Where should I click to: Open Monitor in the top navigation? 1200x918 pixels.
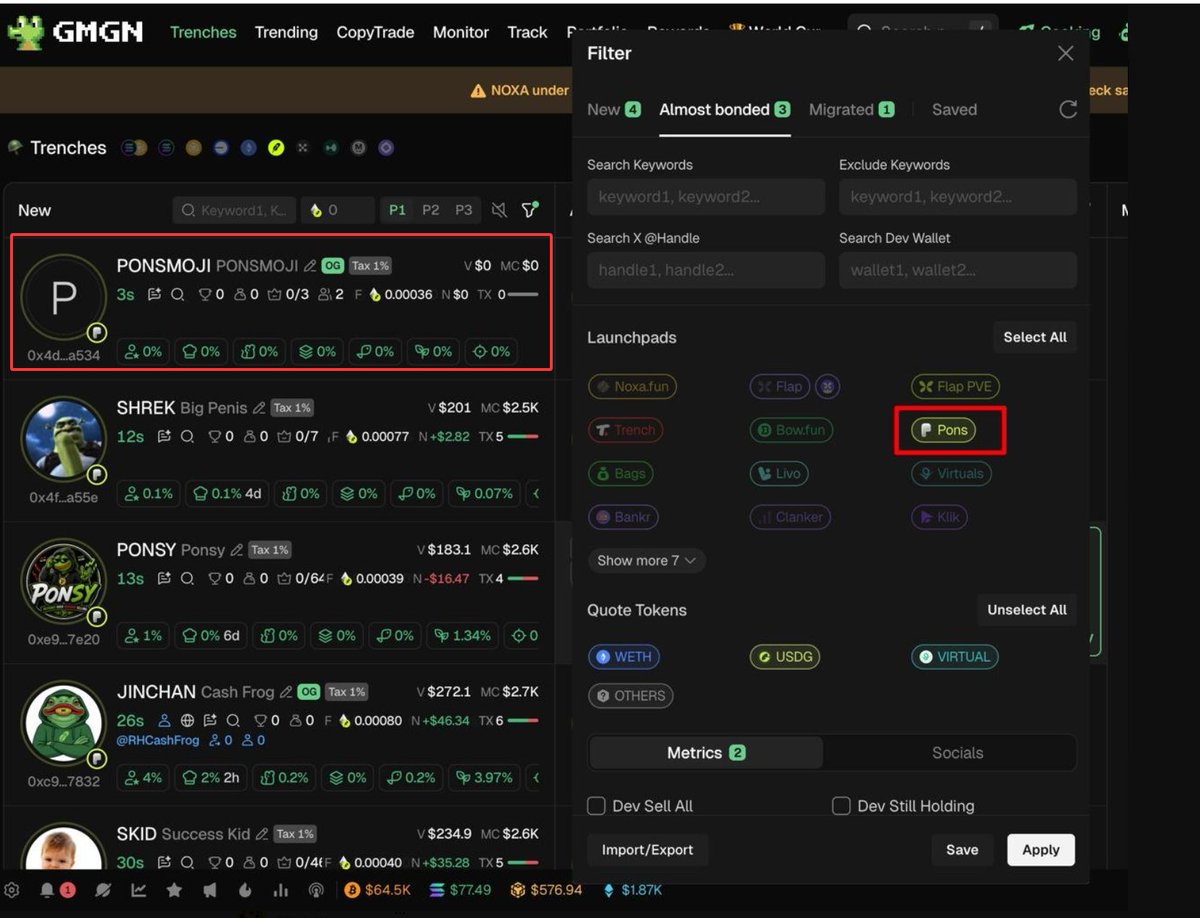pyautogui.click(x=461, y=32)
